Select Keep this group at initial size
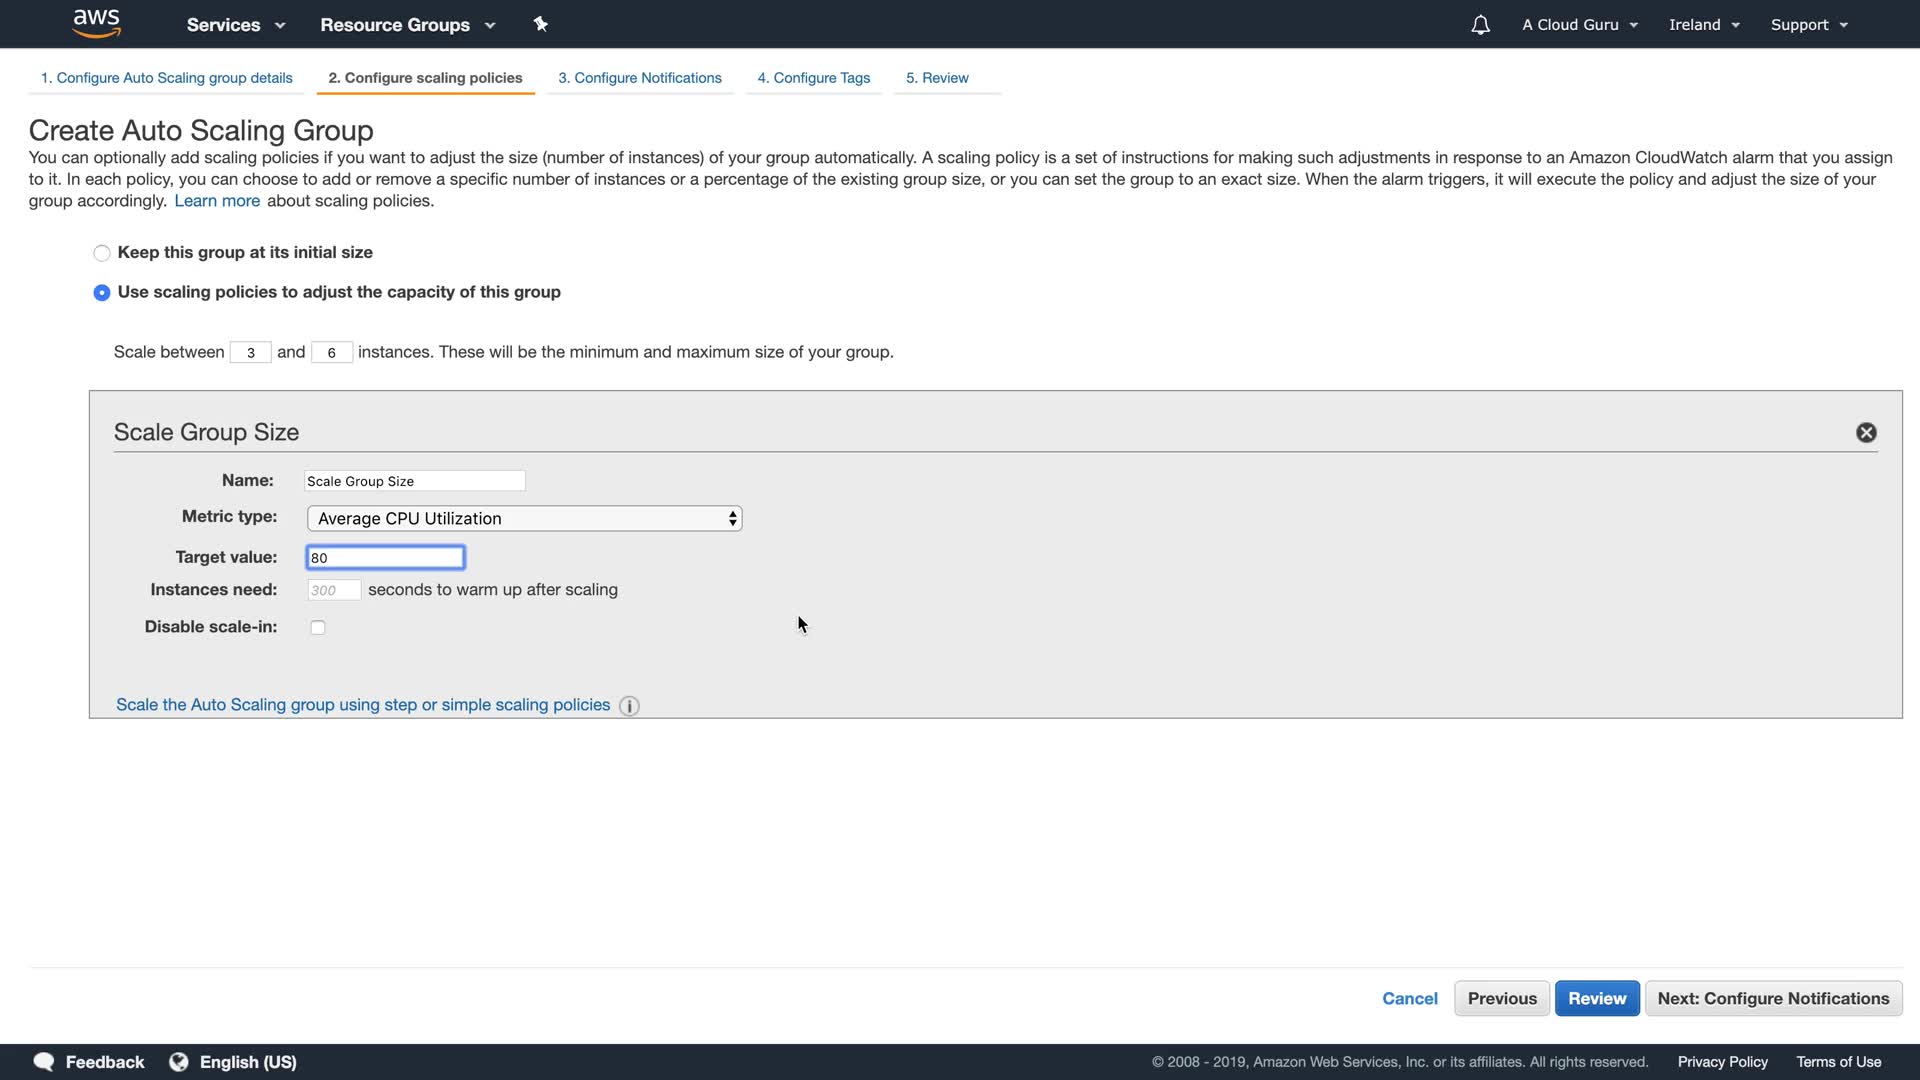 click(x=102, y=253)
